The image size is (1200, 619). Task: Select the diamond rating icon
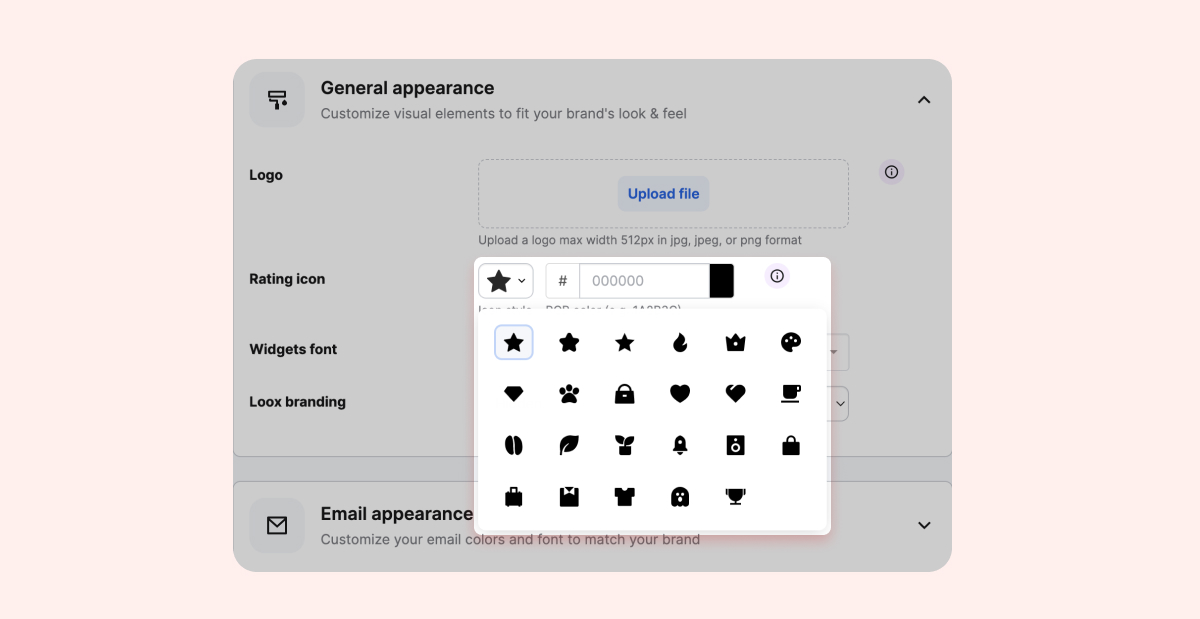[x=514, y=394]
